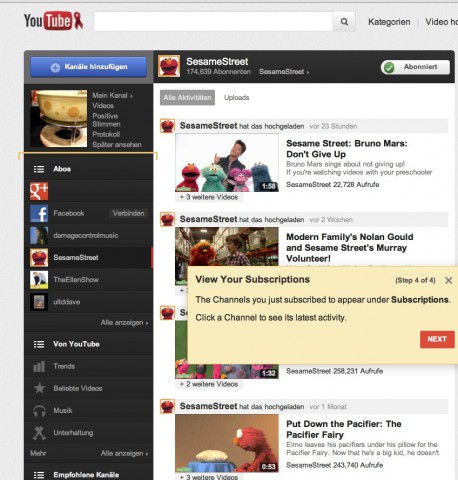Click the ultddave avatar icon
The width and height of the screenshot is (458, 480).
pyautogui.click(x=39, y=302)
